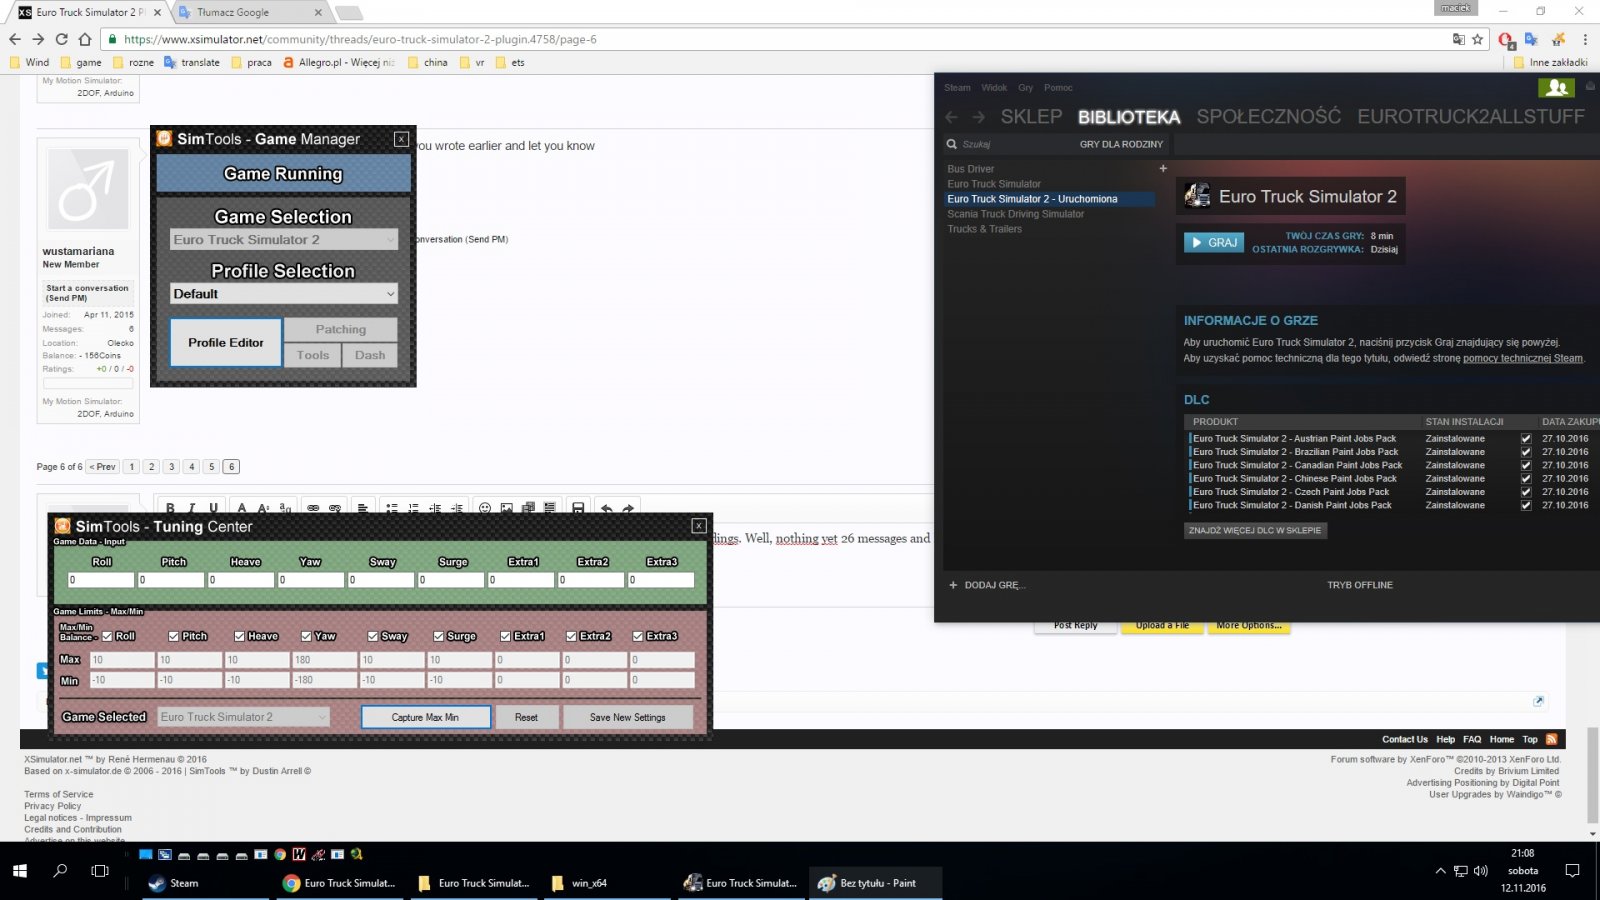1600x900 pixels.
Task: Click the Reset button in Tuning Center
Action: coord(526,717)
